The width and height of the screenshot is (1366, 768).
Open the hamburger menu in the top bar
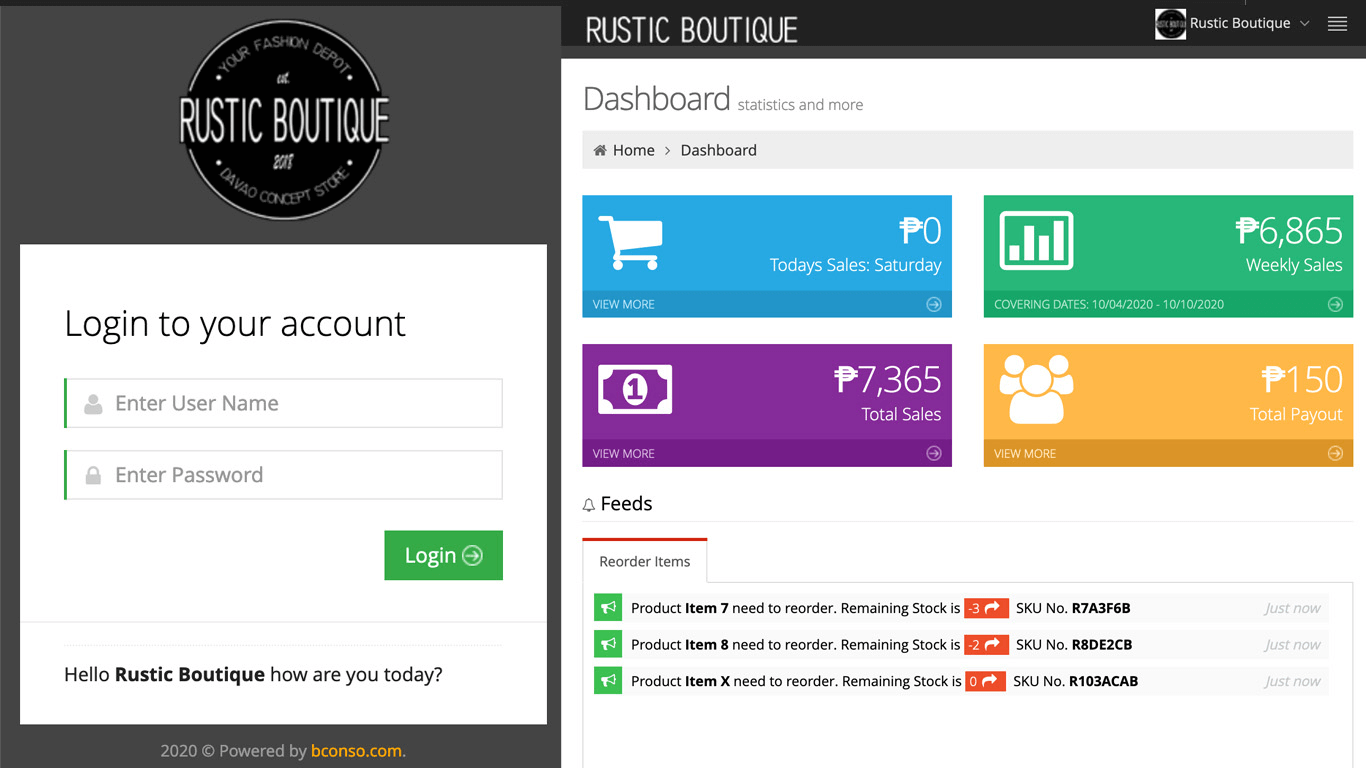coord(1337,24)
